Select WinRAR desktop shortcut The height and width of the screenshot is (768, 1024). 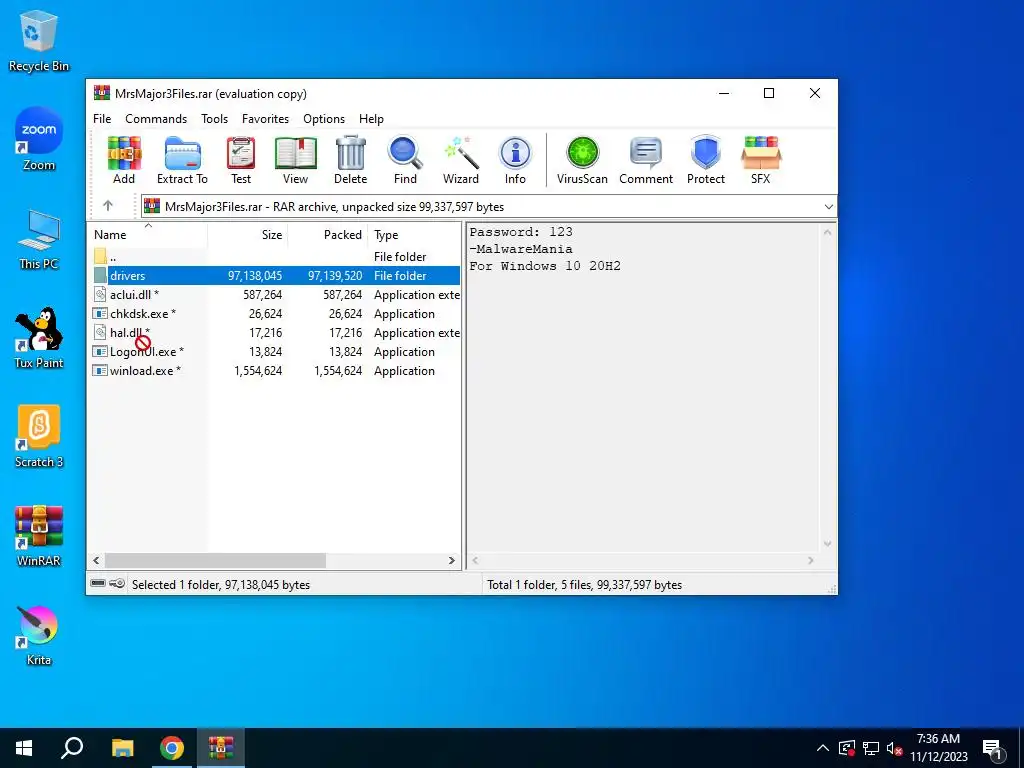pos(39,536)
